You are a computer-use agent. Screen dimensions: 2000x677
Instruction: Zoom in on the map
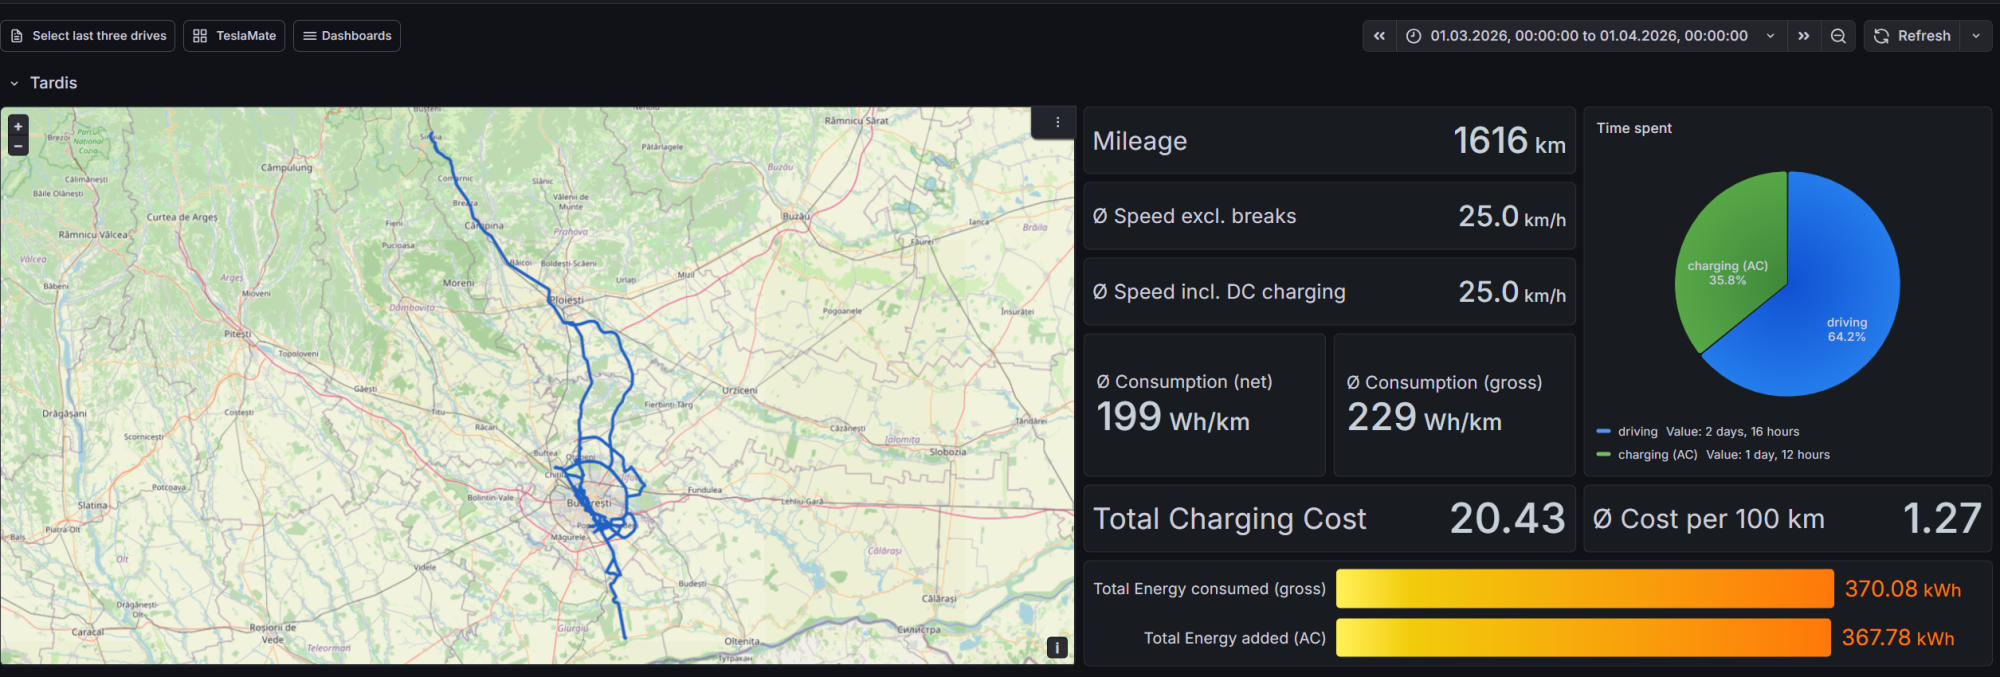tap(18, 127)
